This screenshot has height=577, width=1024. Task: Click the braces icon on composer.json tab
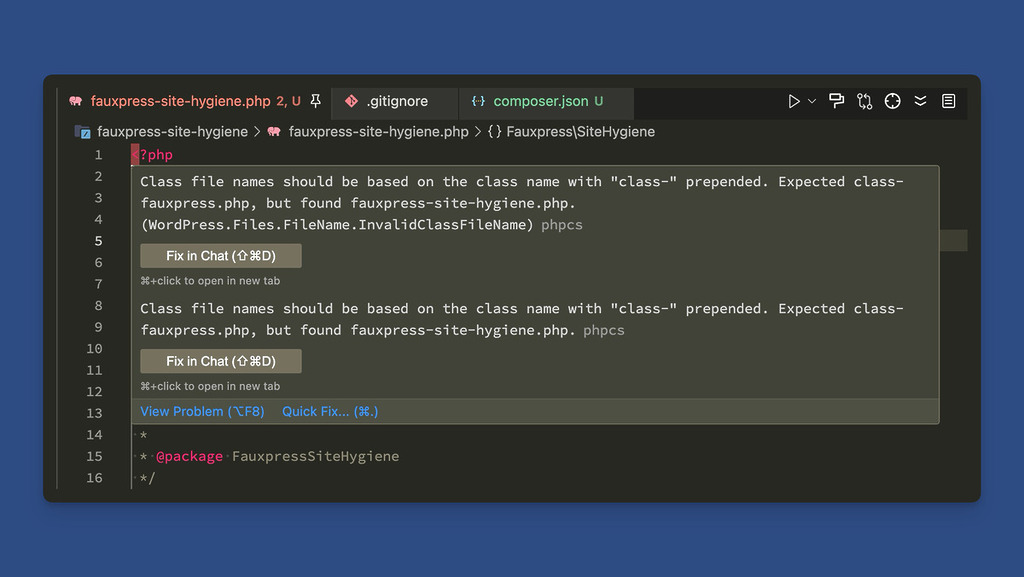pos(478,101)
